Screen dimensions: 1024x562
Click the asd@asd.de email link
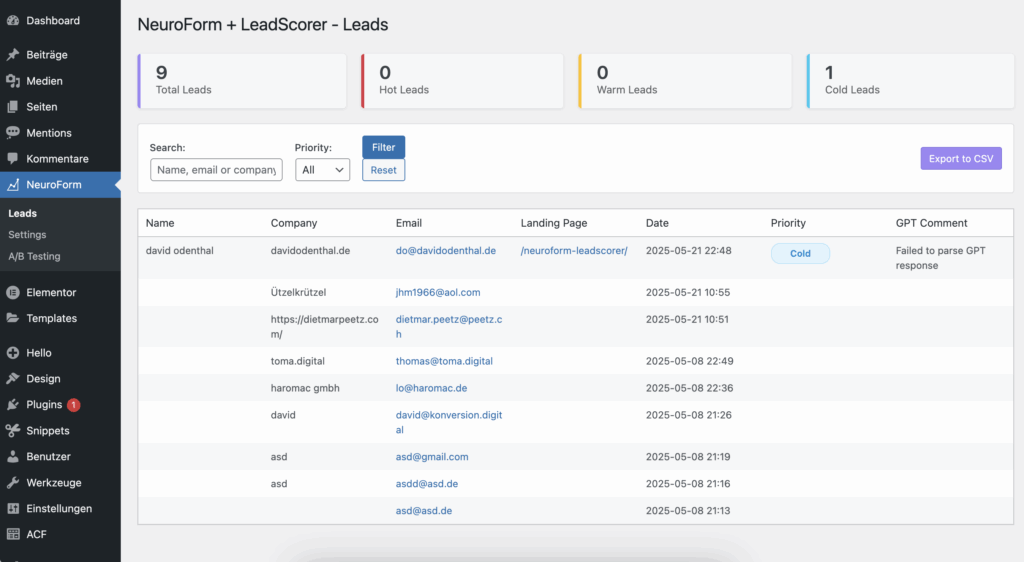coord(424,510)
